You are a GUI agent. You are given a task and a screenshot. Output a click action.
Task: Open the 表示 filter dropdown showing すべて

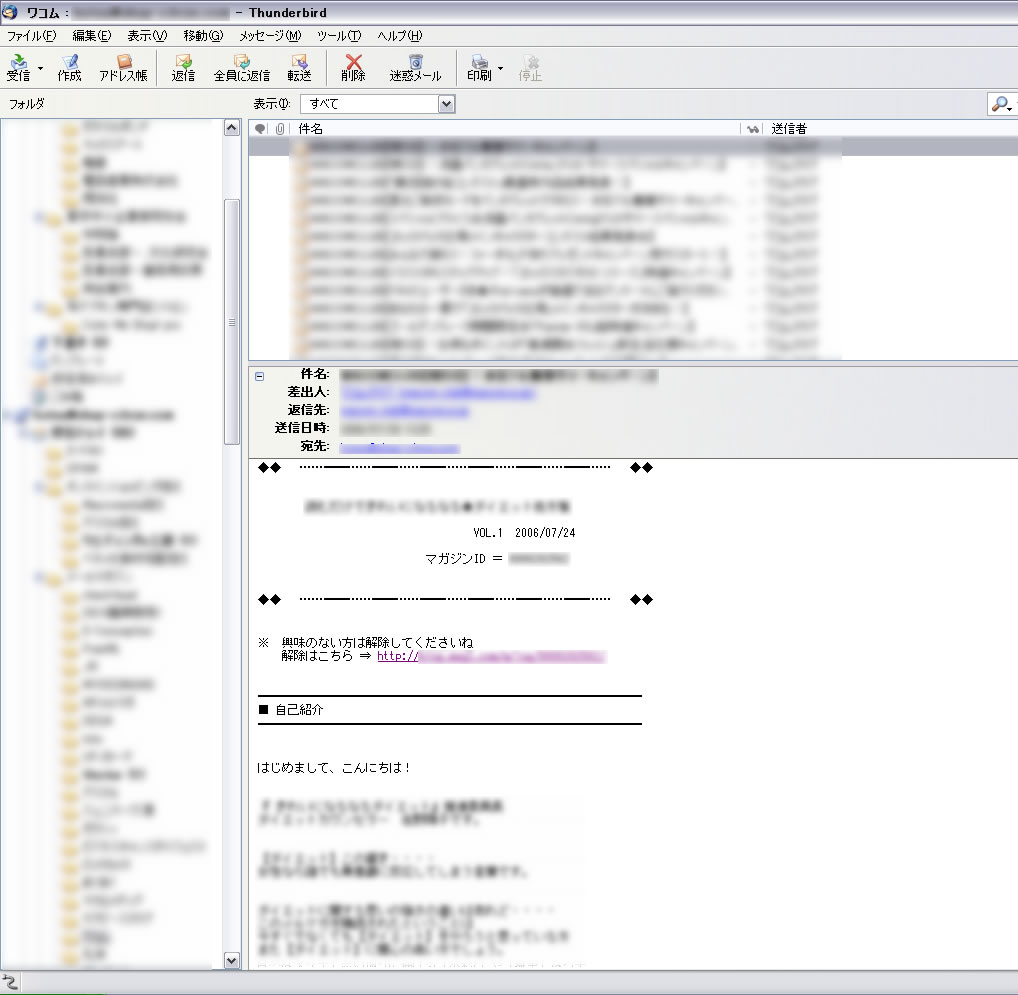[377, 104]
